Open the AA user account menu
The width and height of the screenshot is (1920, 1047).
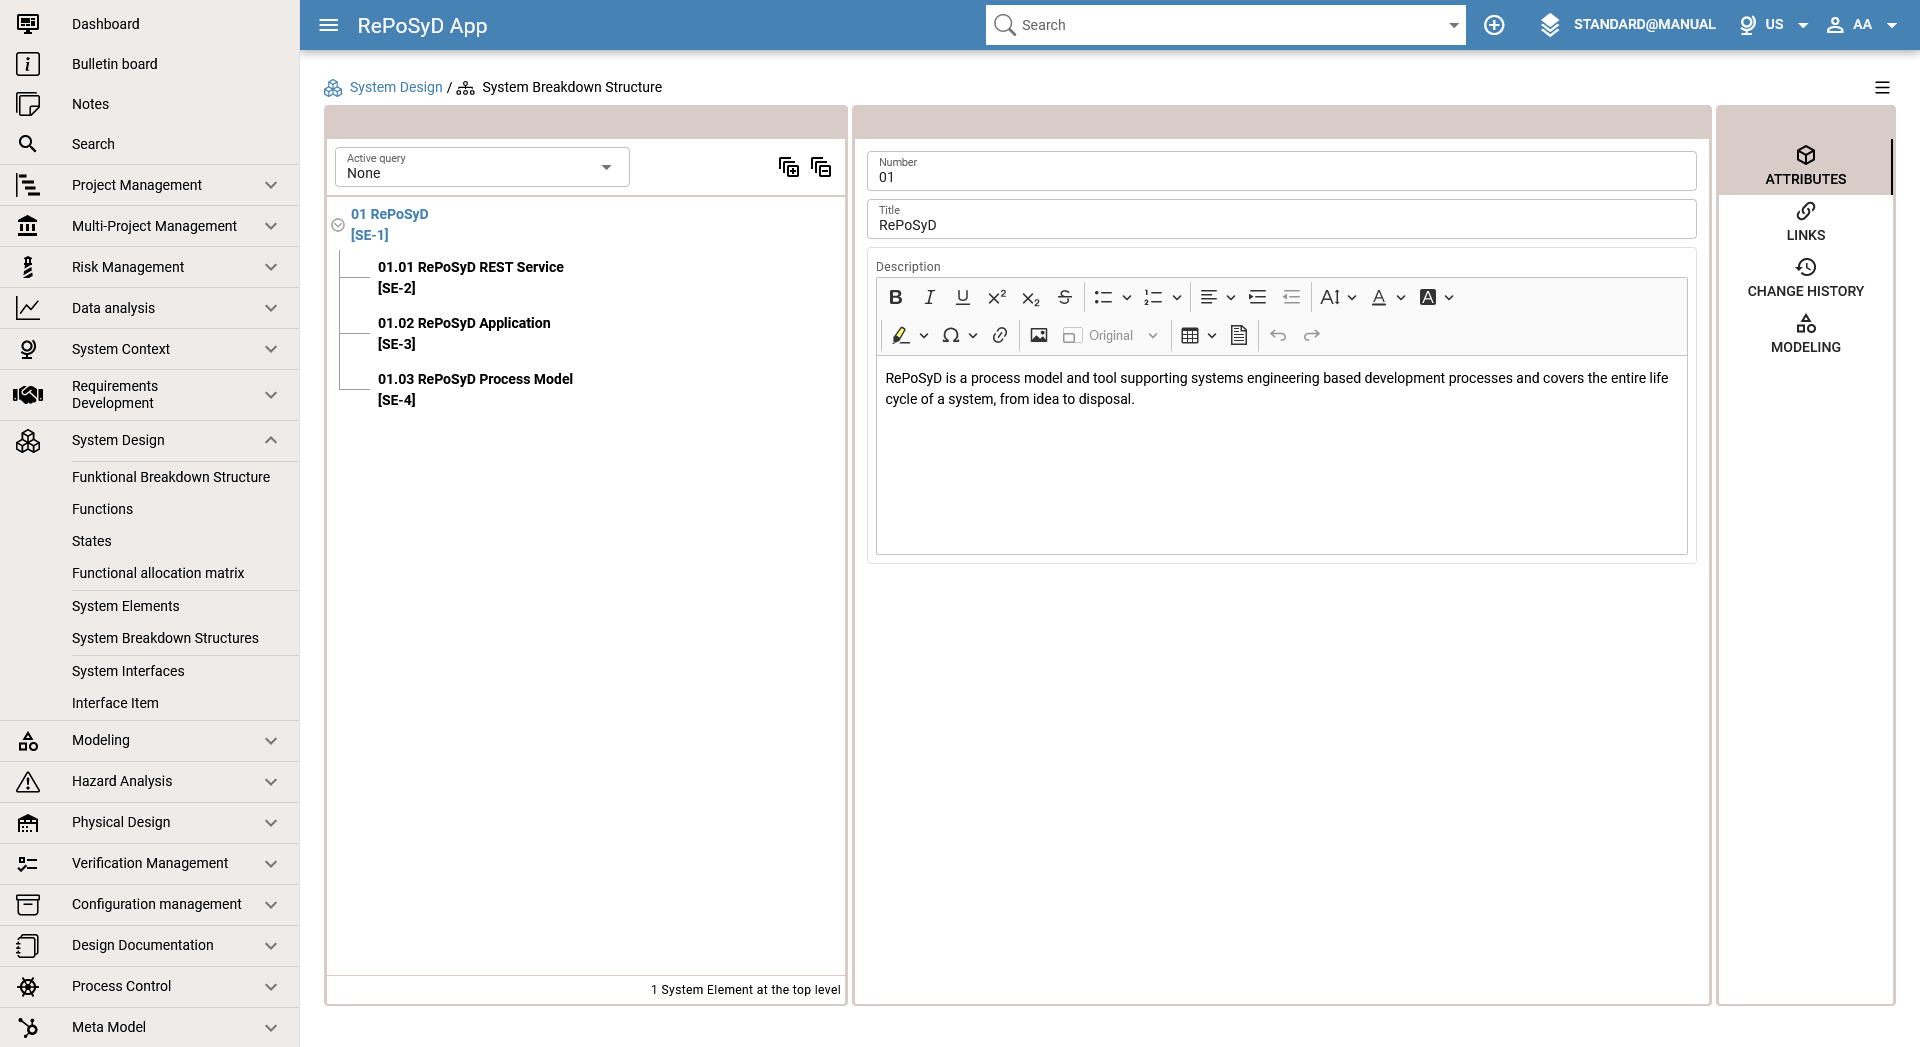pyautogui.click(x=1862, y=25)
